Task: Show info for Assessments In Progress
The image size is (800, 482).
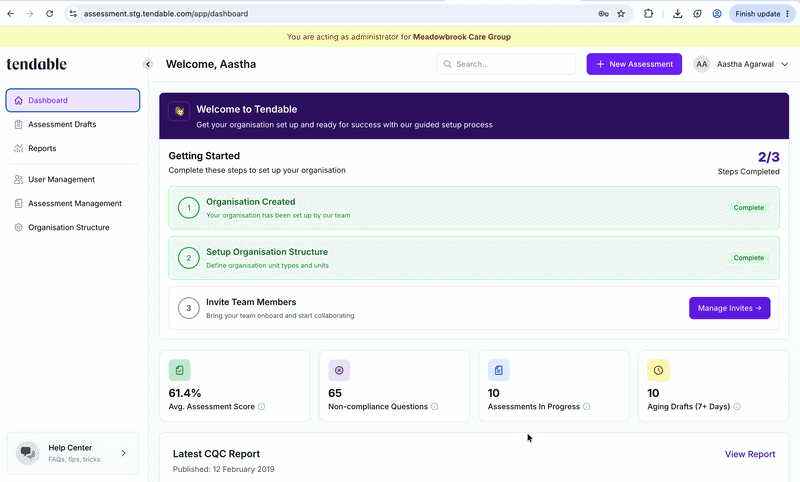Action: click(587, 407)
